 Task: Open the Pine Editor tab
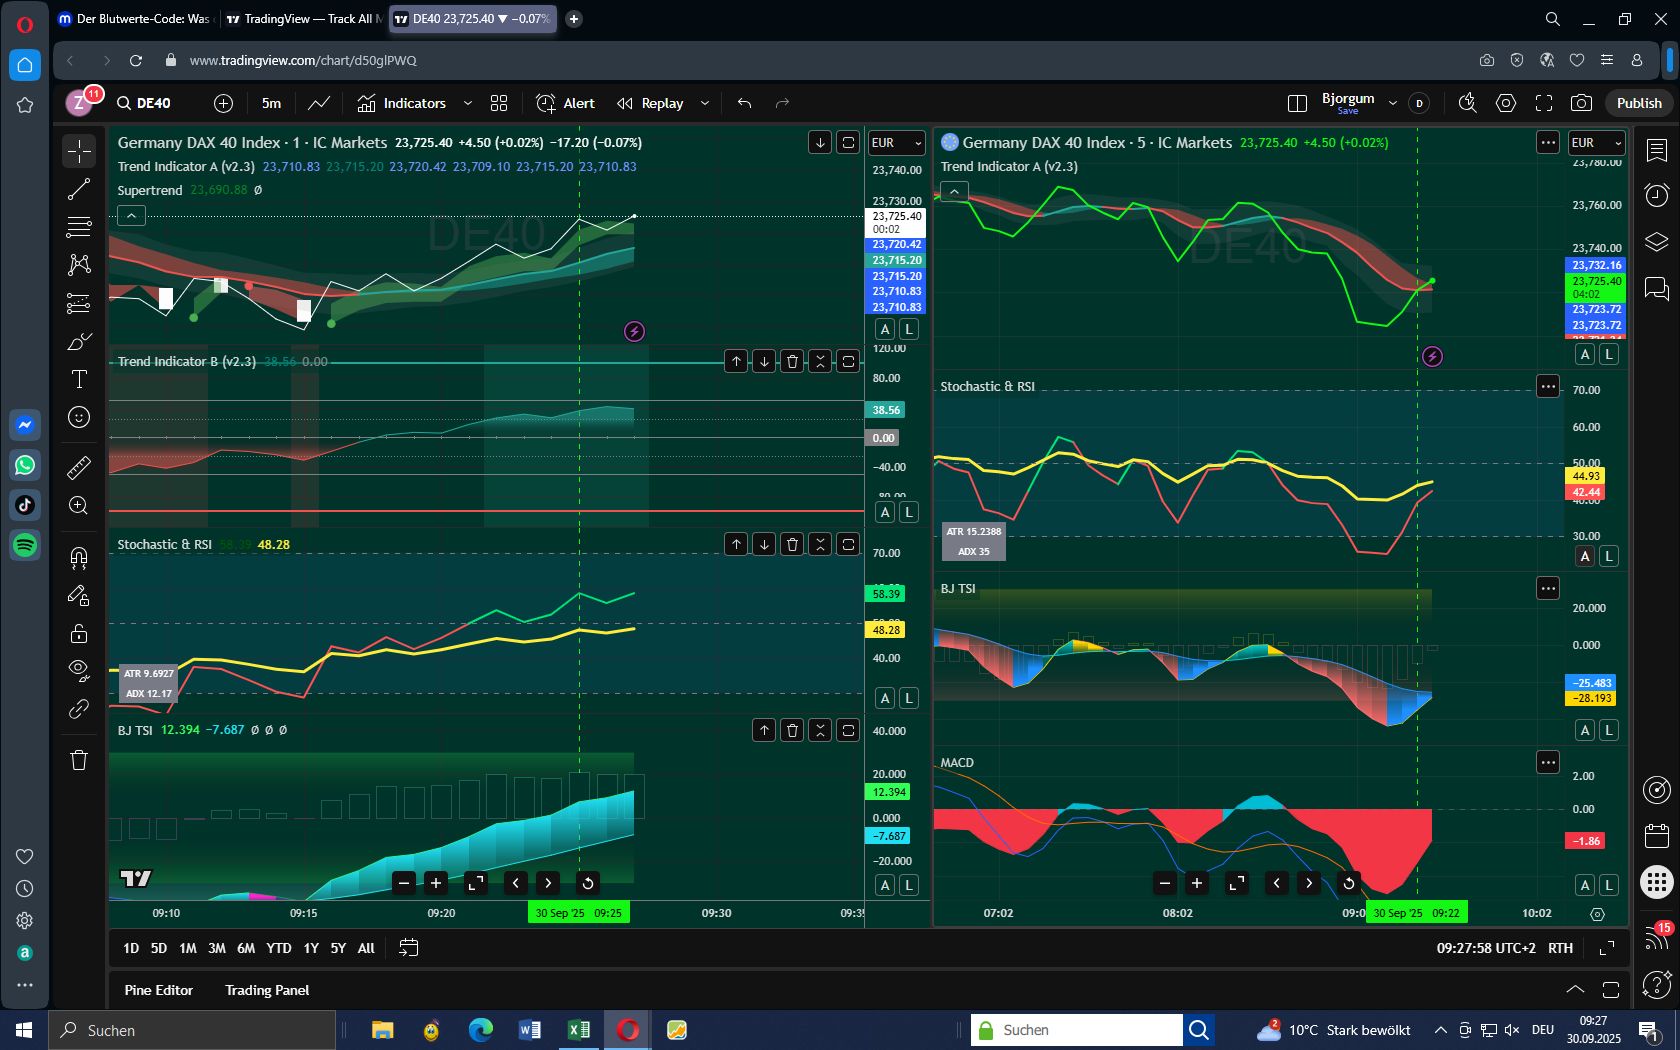coord(158,990)
